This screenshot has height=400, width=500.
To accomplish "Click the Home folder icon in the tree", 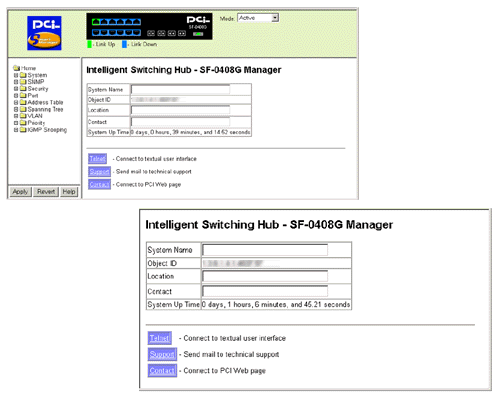I will [17, 68].
